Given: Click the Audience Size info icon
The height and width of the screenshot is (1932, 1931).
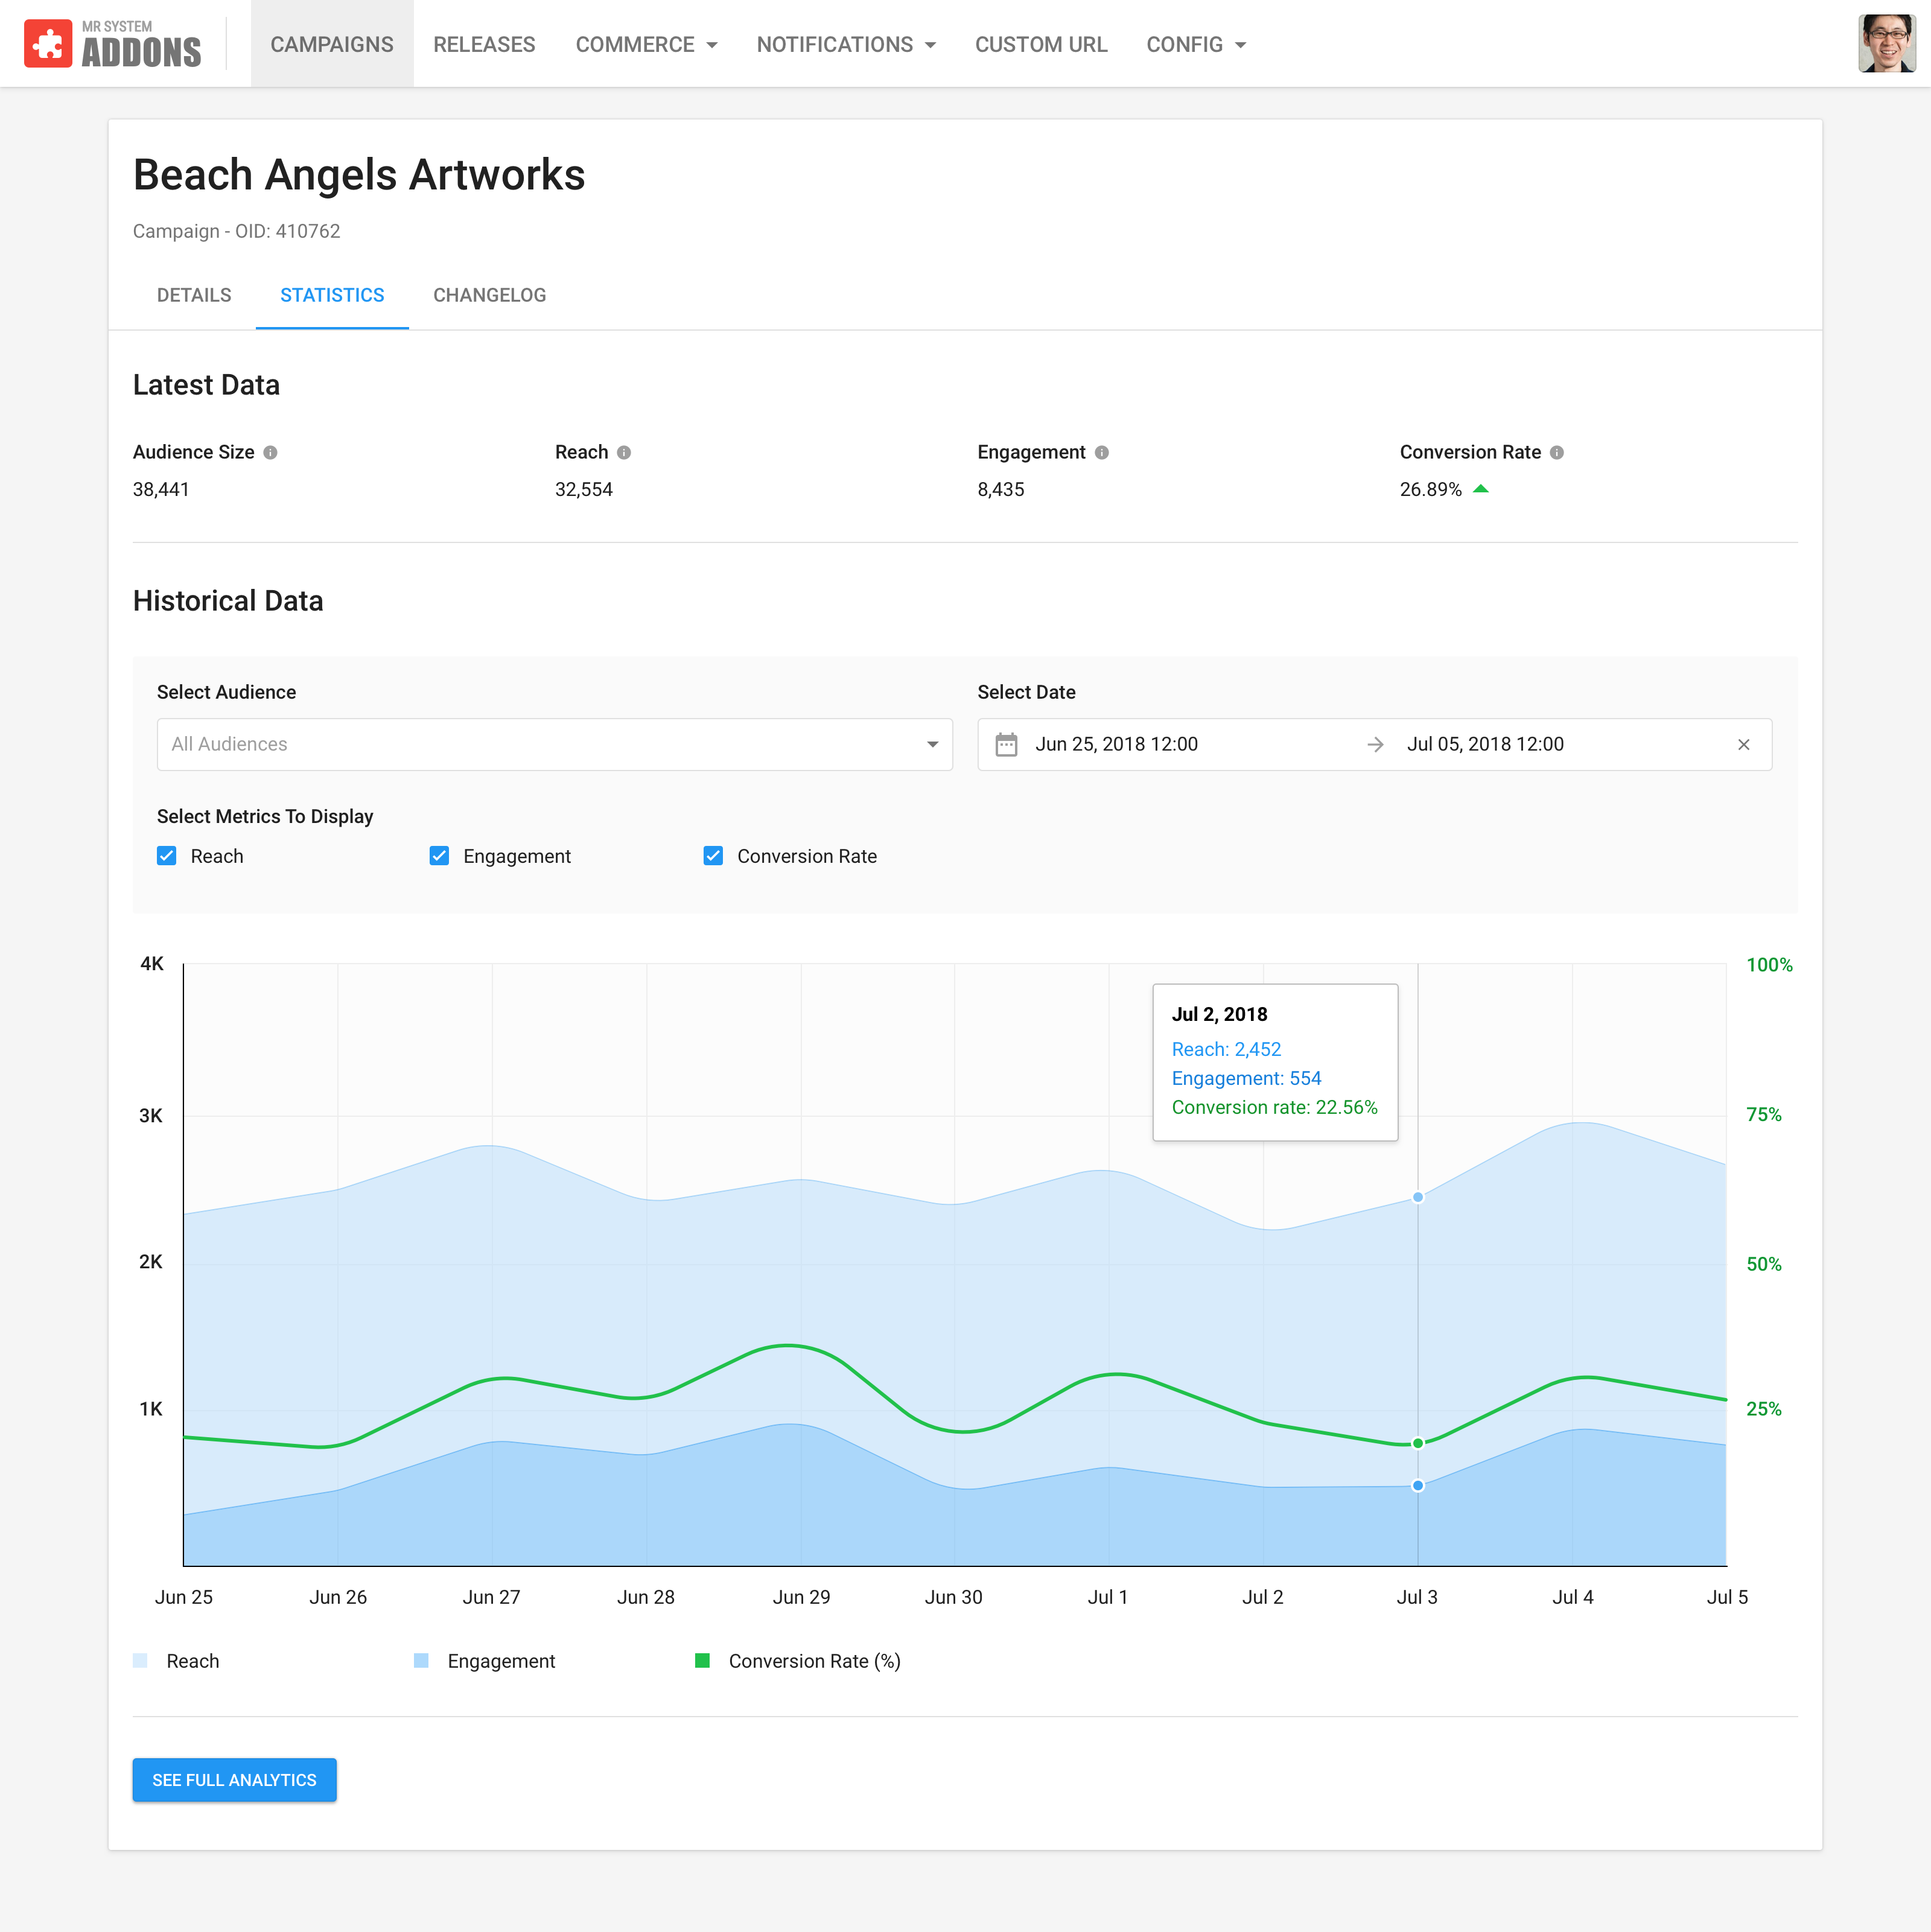Looking at the screenshot, I should pyautogui.click(x=270, y=452).
